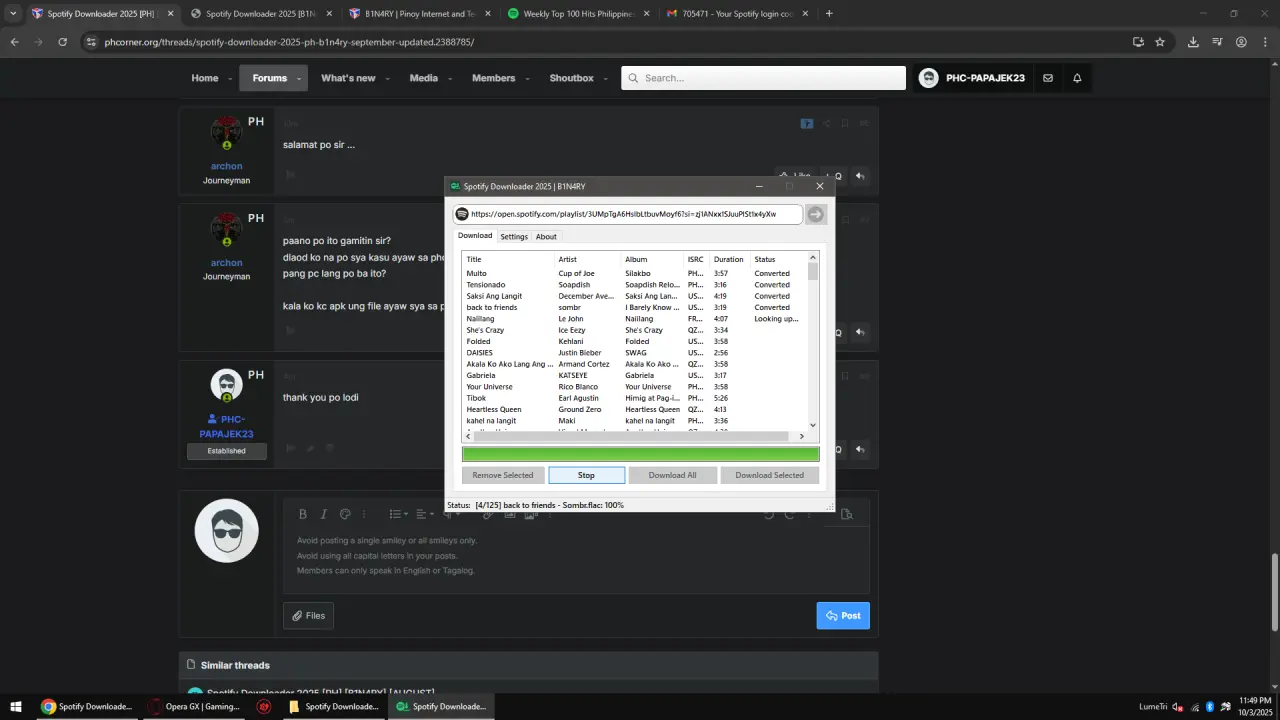Click the arrow go button beside the Spotify URL
Screen dimensions: 1280x720
click(816, 214)
